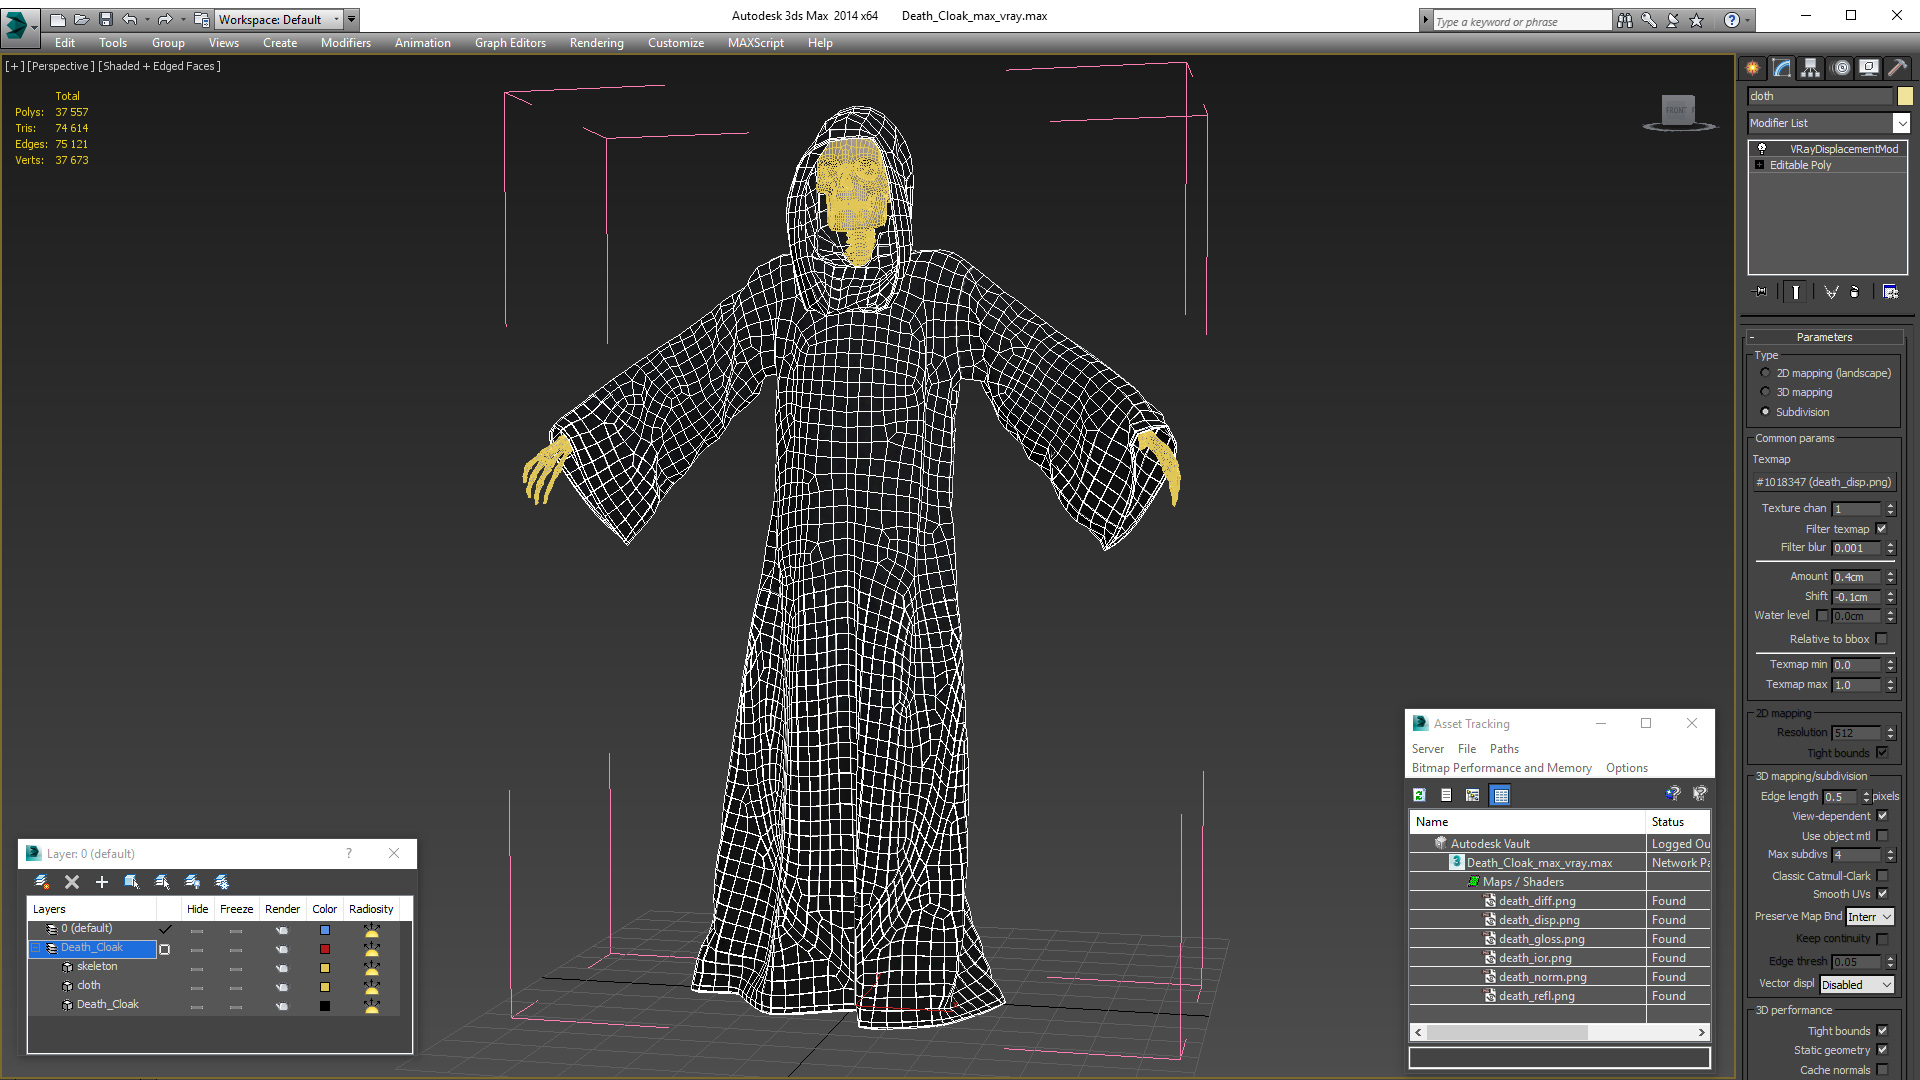The height and width of the screenshot is (1080, 1920).
Task: Open the Modifier List dropdown
Action: 1901,123
